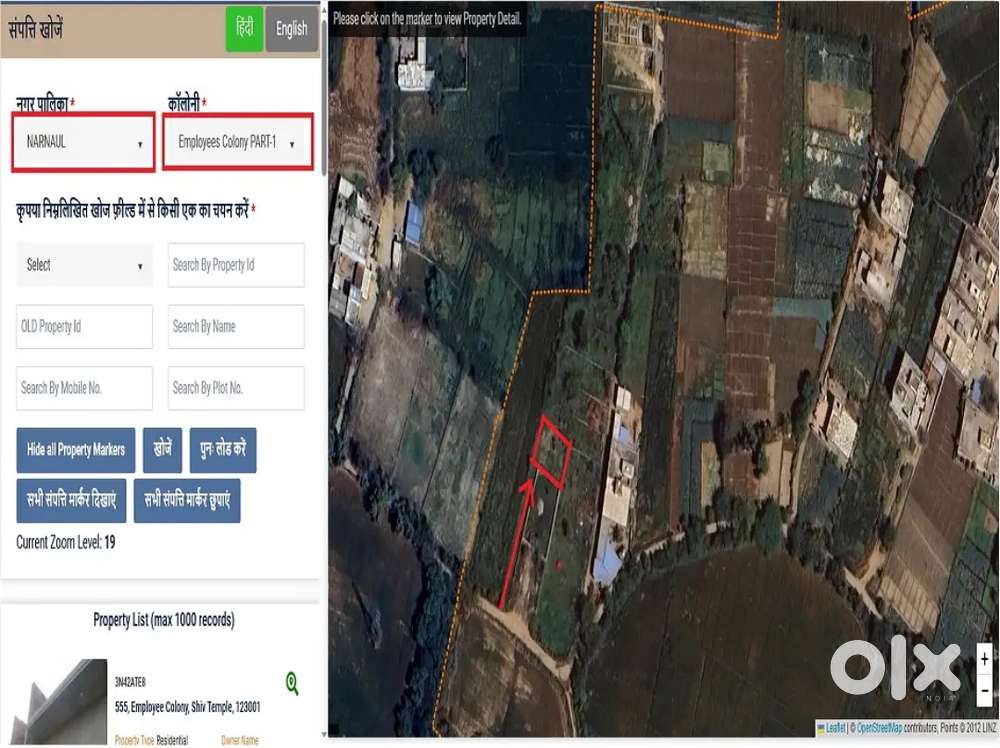Zoom in the map with plus button
This screenshot has height=748, width=1000.
click(985, 659)
